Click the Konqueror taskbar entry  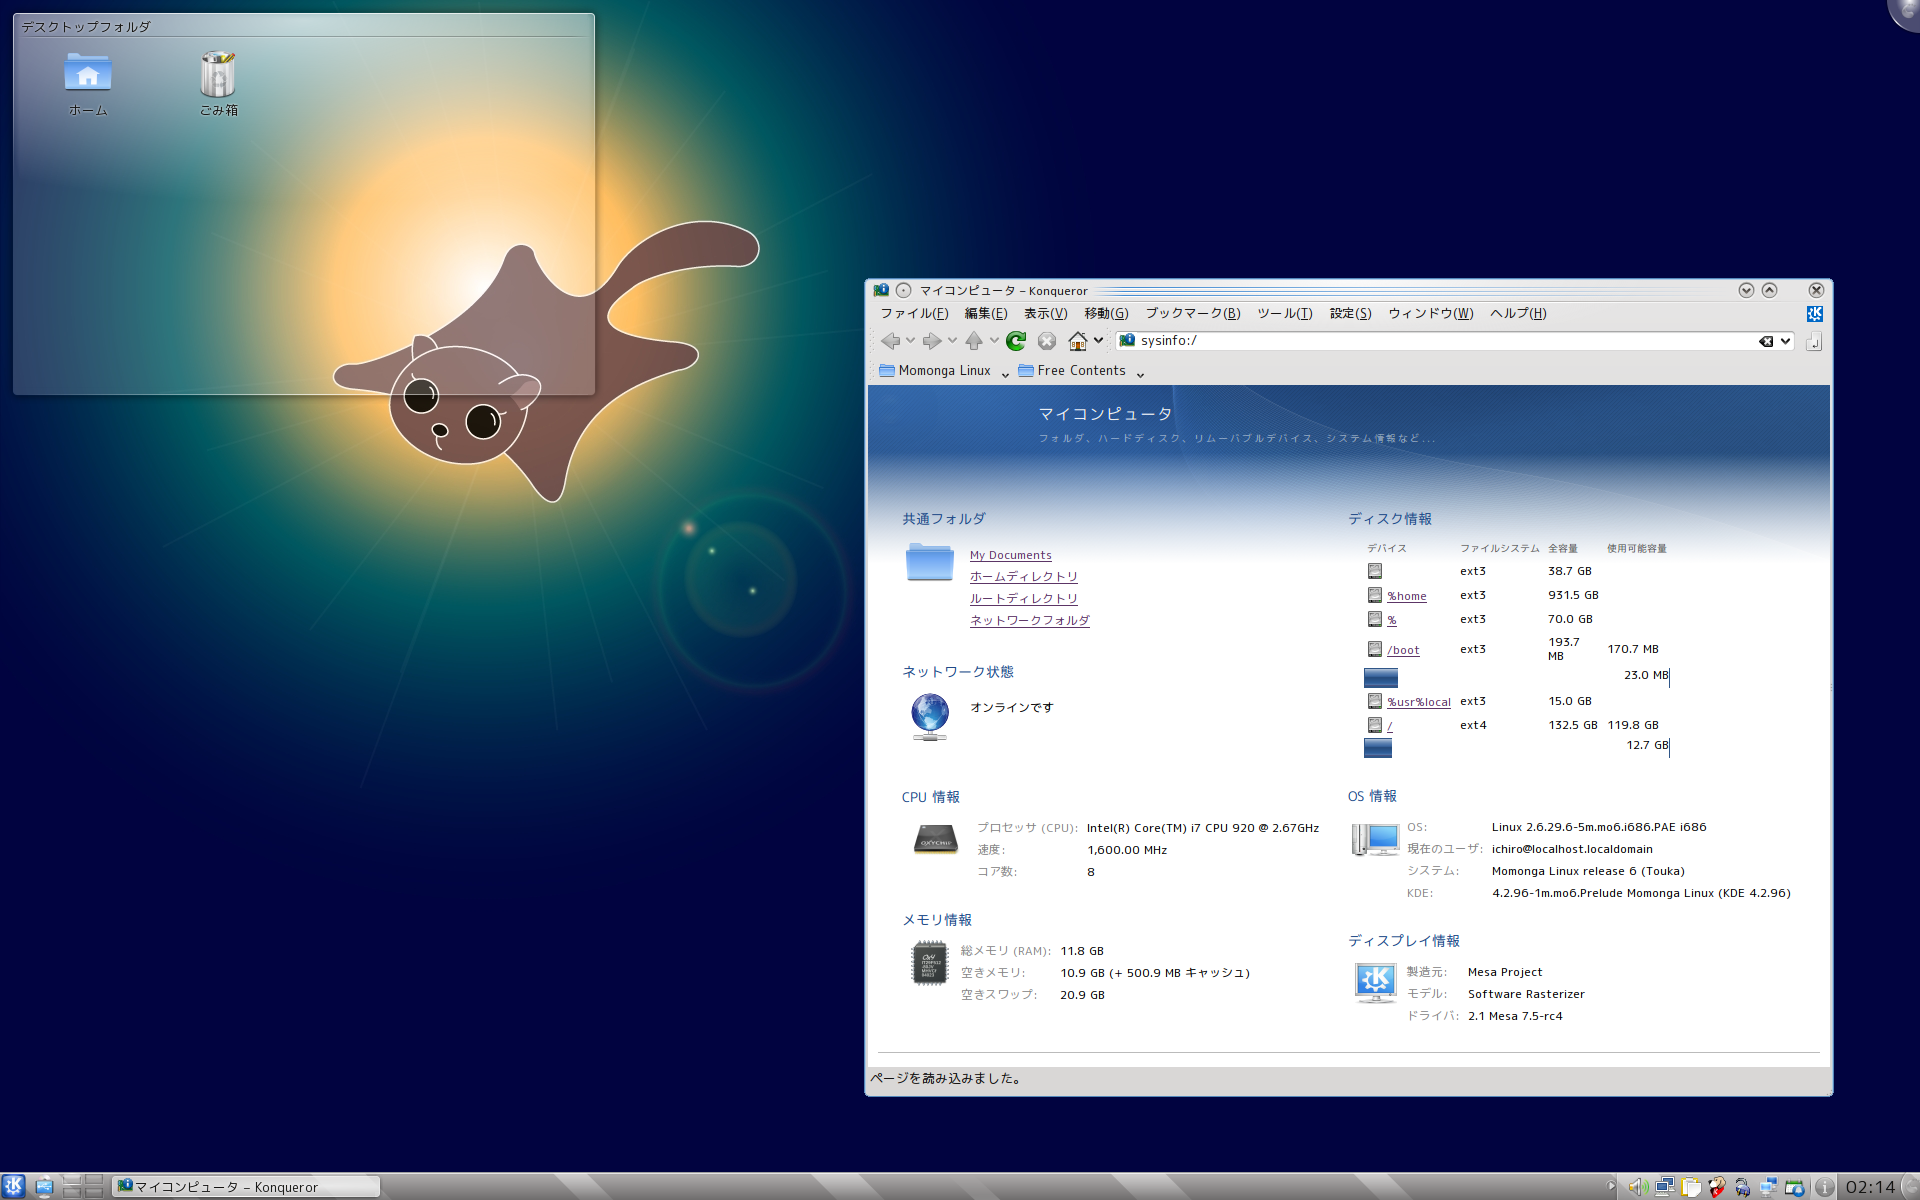pos(246,1187)
